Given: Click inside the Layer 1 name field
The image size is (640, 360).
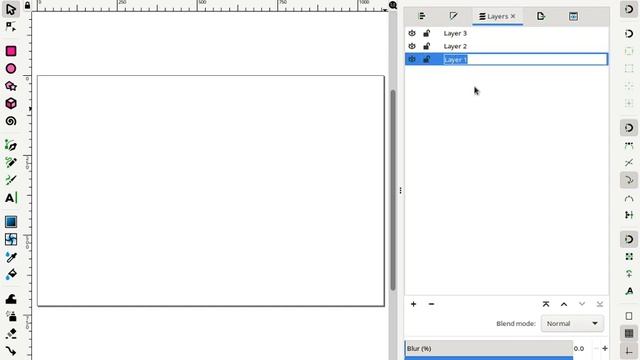Looking at the screenshot, I should (525, 60).
